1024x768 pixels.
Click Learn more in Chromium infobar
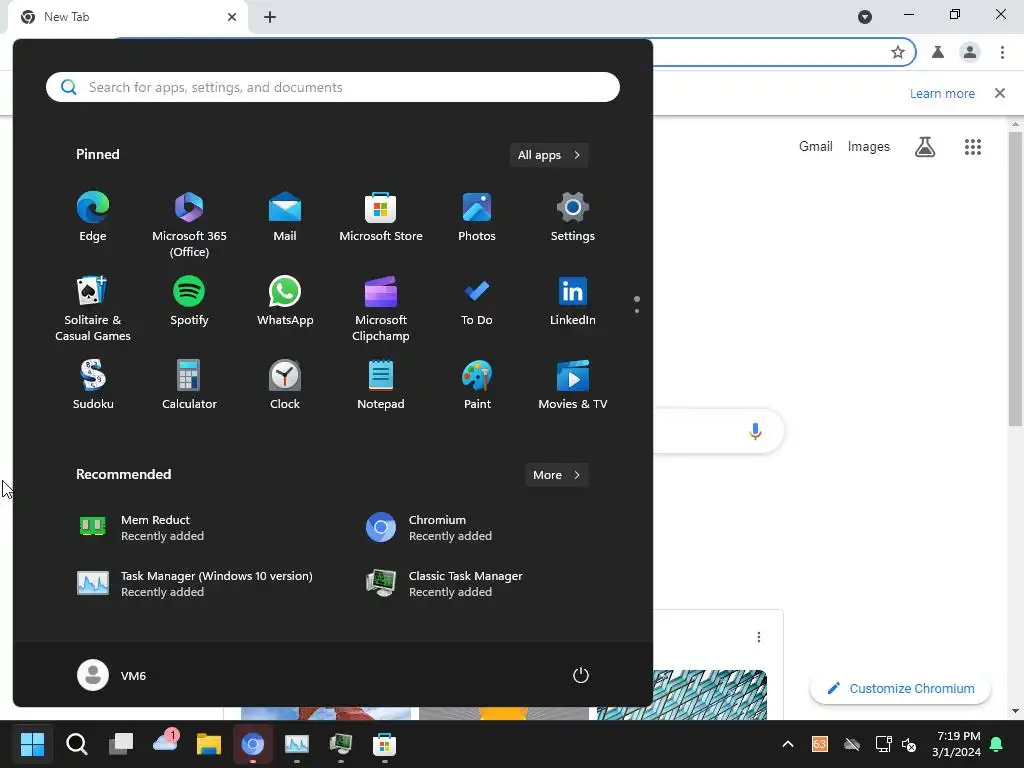(942, 93)
